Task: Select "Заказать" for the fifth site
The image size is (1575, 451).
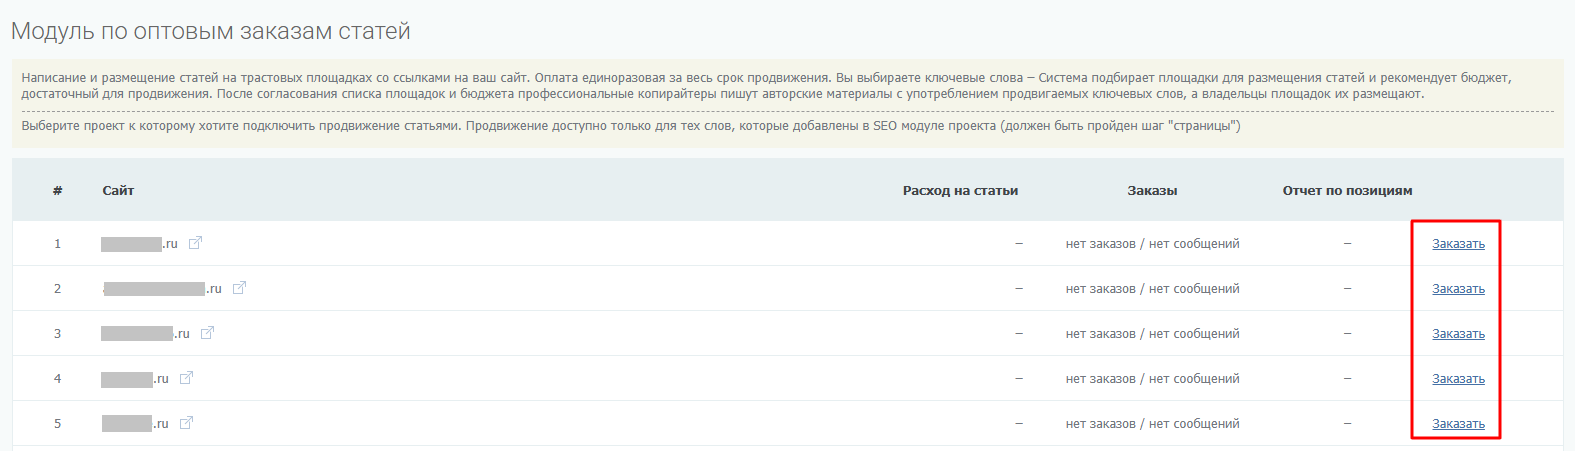Action: coord(1458,424)
